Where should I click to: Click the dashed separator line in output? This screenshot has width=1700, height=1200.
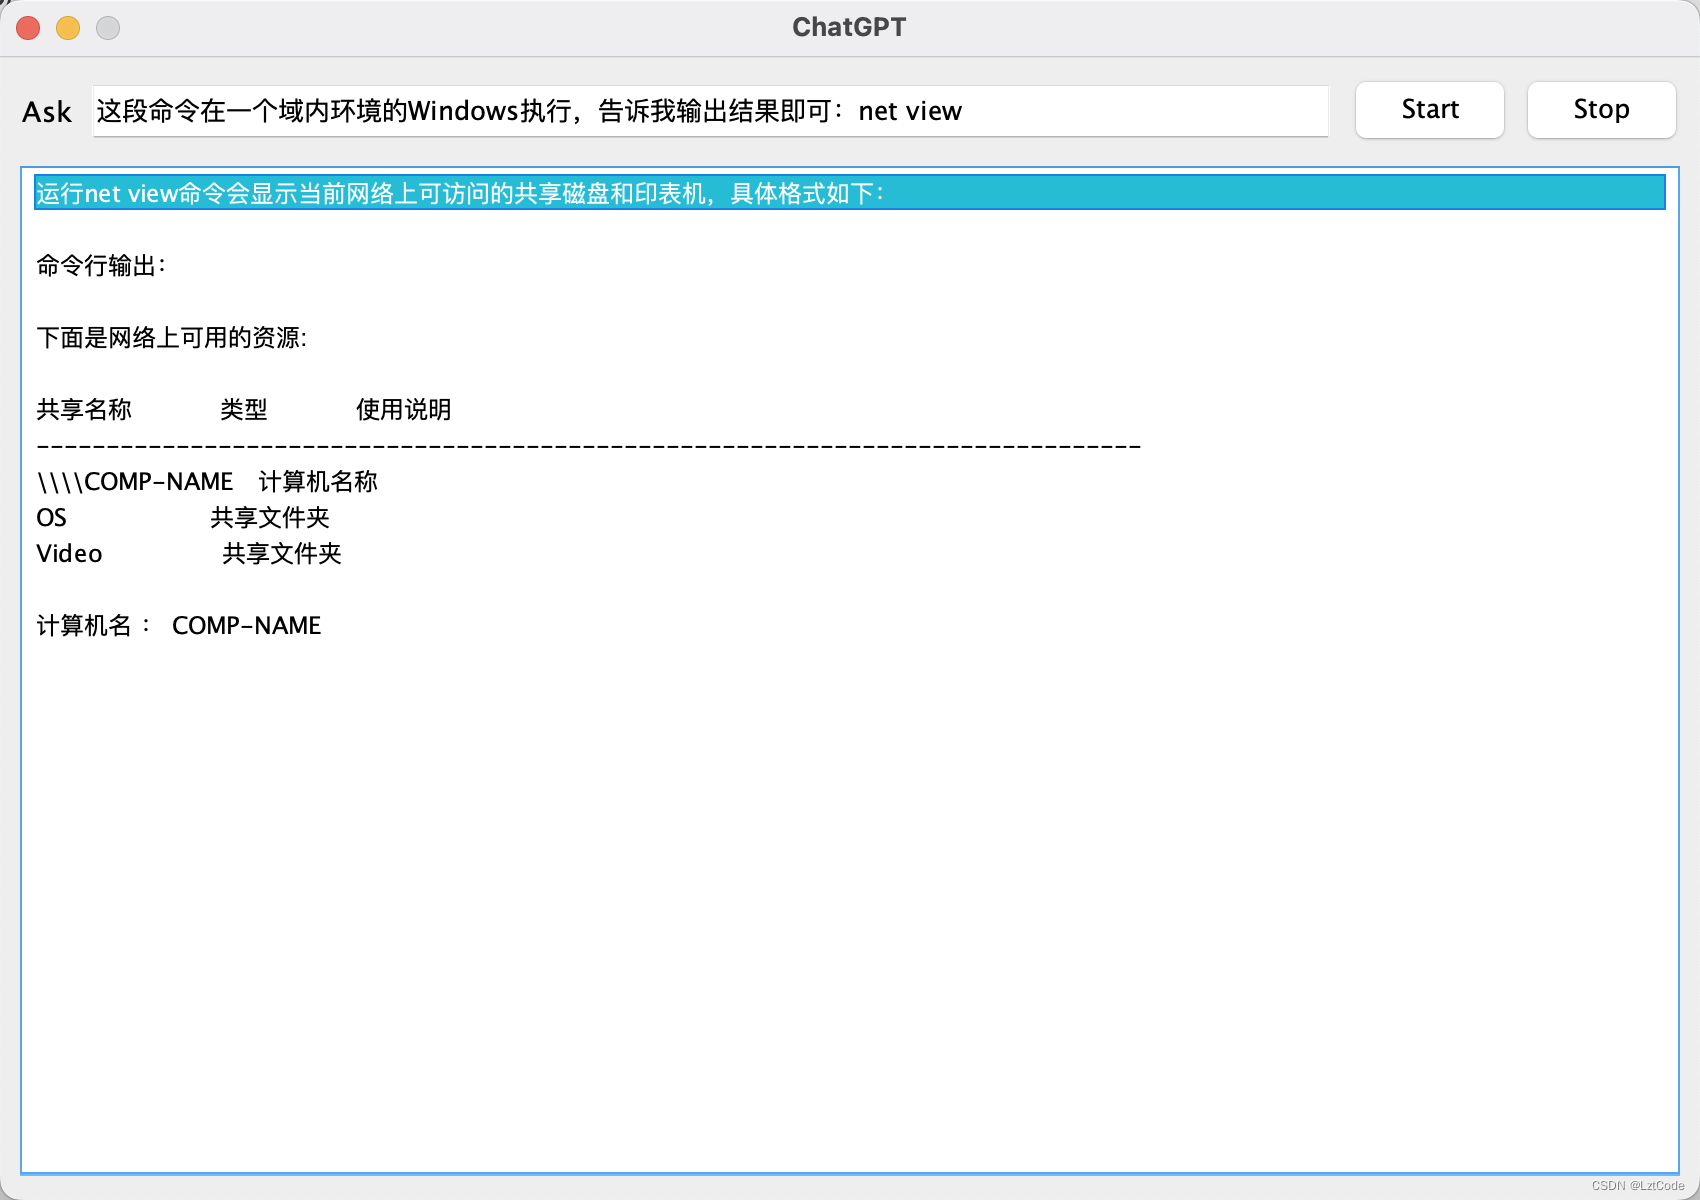pos(588,446)
